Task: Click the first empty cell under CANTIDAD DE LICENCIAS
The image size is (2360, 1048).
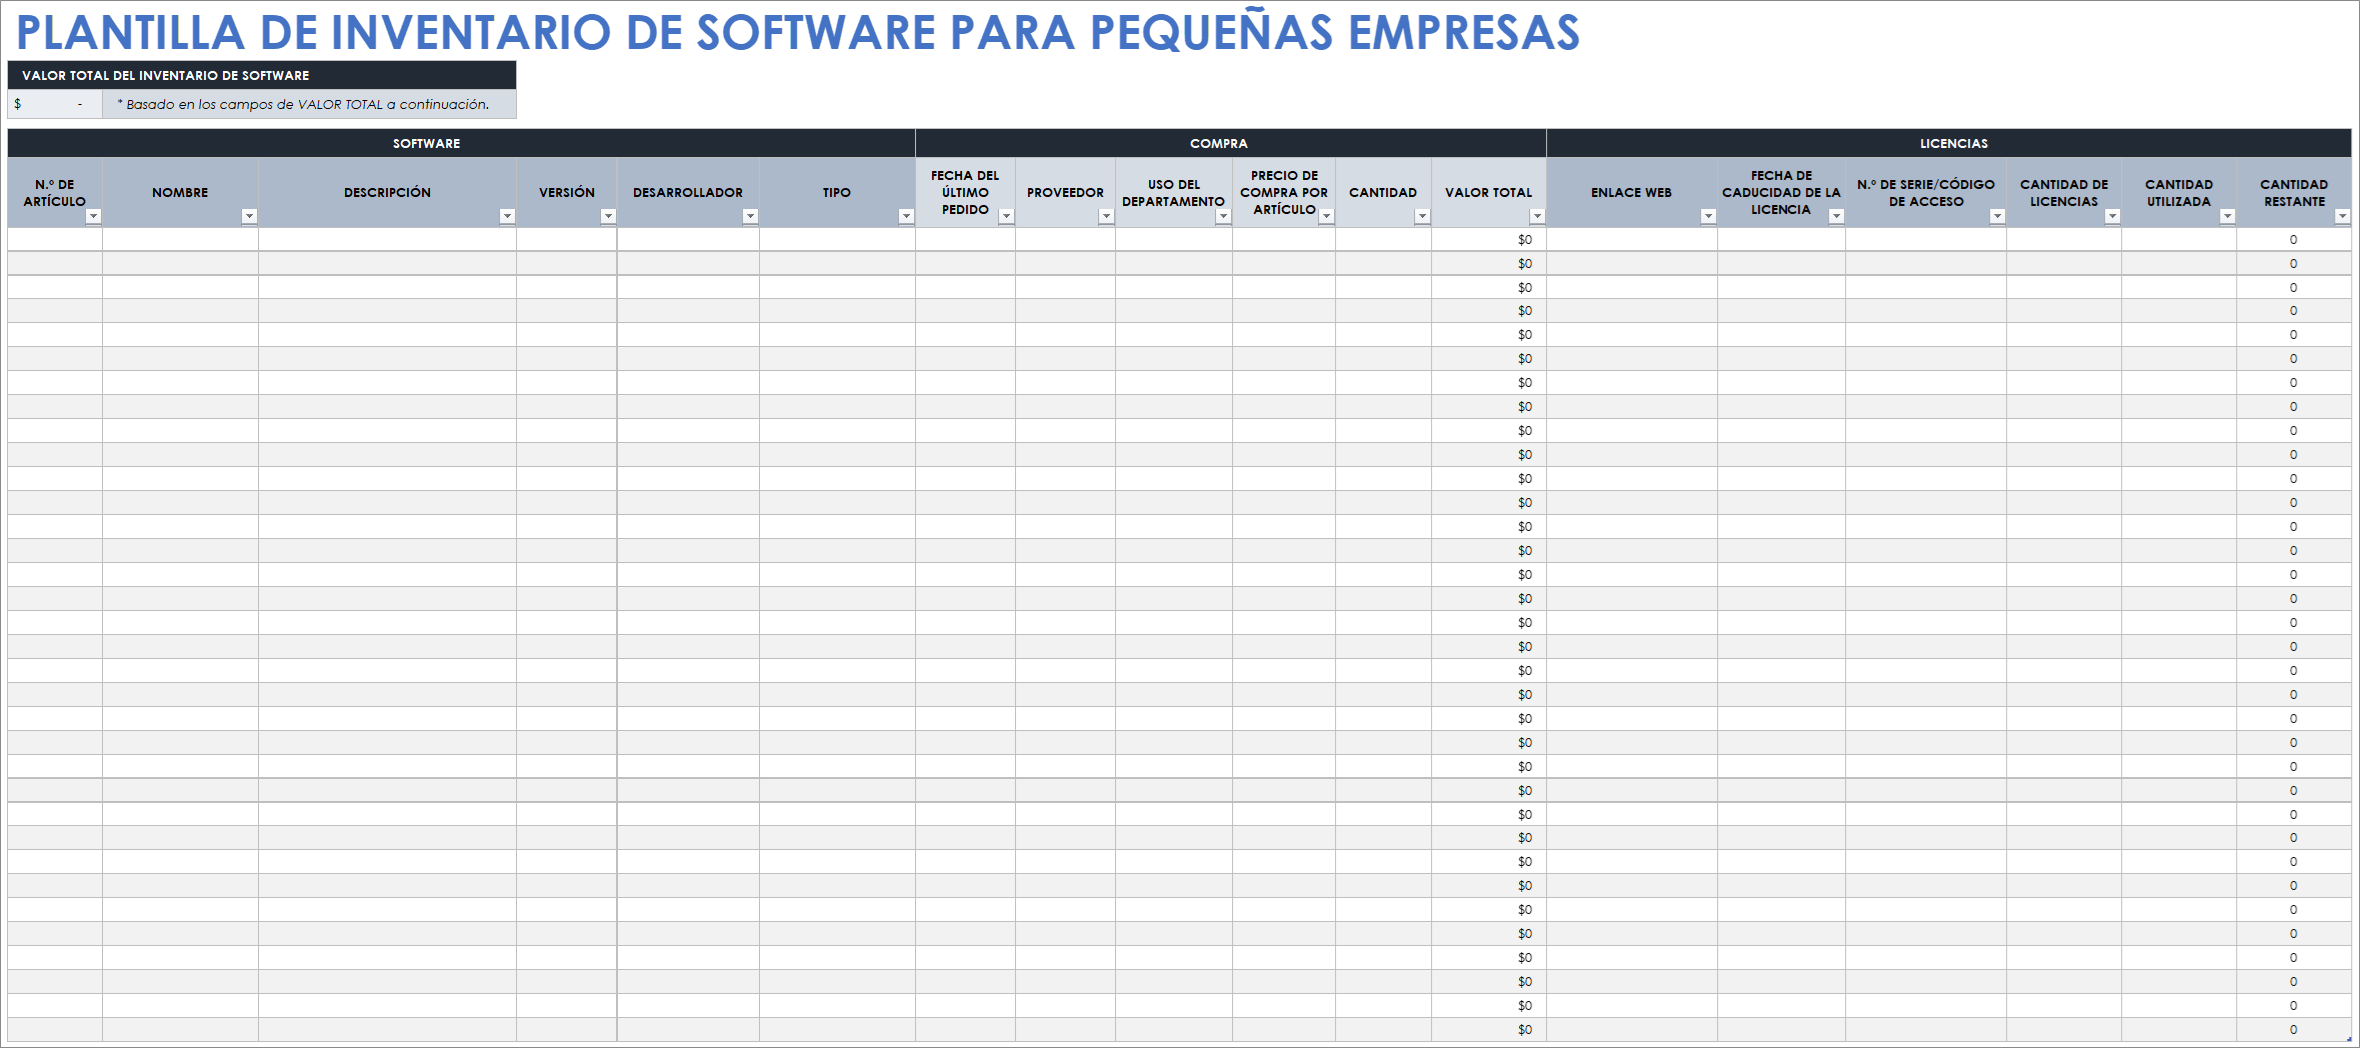Action: point(2064,240)
